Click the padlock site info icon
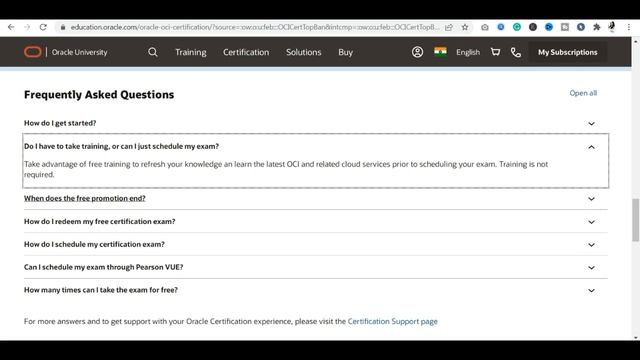640x360 pixels. [62, 27]
